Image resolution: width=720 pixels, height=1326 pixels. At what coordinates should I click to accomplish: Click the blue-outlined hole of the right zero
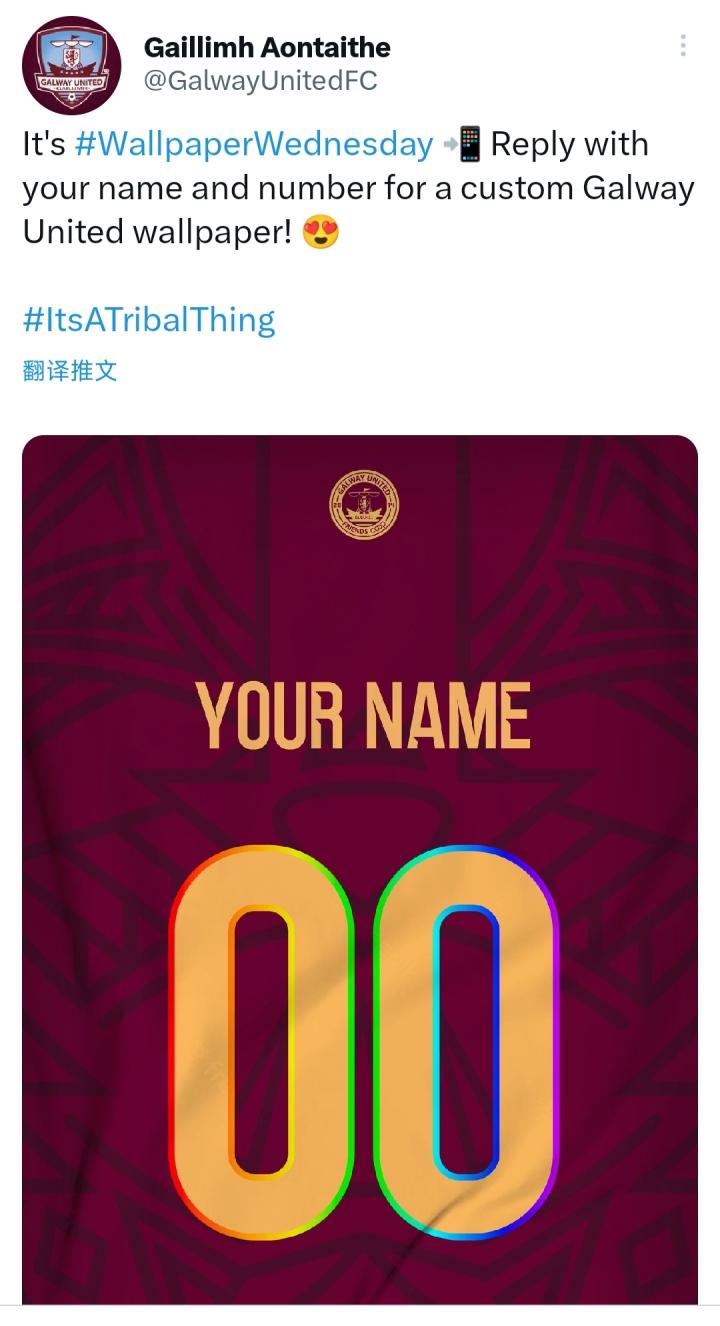tap(466, 1042)
